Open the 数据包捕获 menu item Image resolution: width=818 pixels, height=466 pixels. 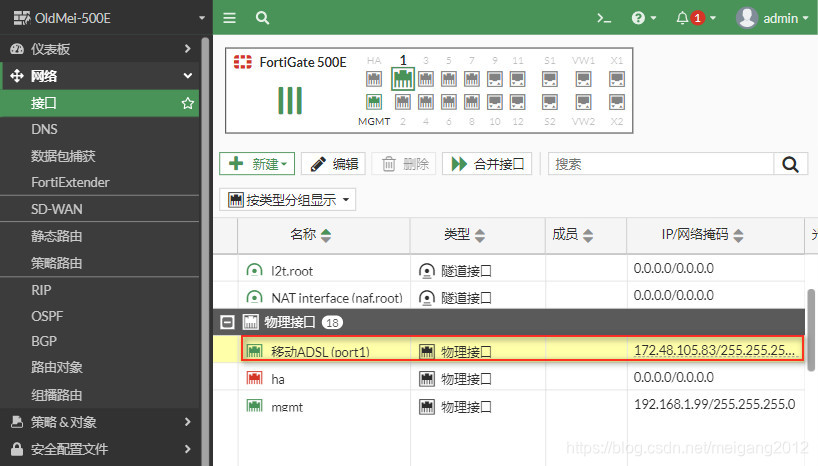pyautogui.click(x=100, y=156)
